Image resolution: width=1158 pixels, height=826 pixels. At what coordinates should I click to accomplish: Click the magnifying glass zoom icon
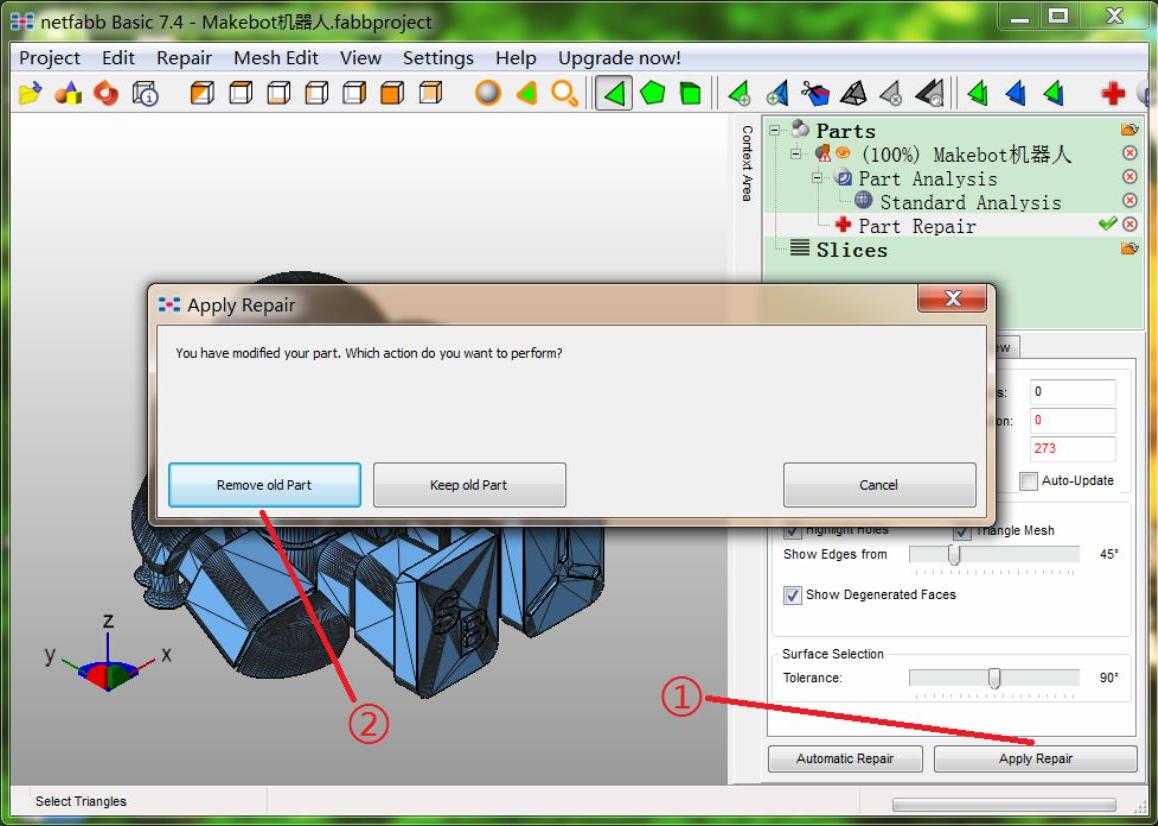tap(564, 94)
